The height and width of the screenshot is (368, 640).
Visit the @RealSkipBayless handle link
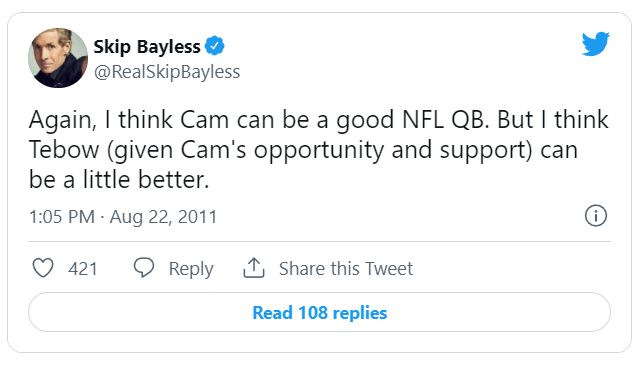(167, 72)
